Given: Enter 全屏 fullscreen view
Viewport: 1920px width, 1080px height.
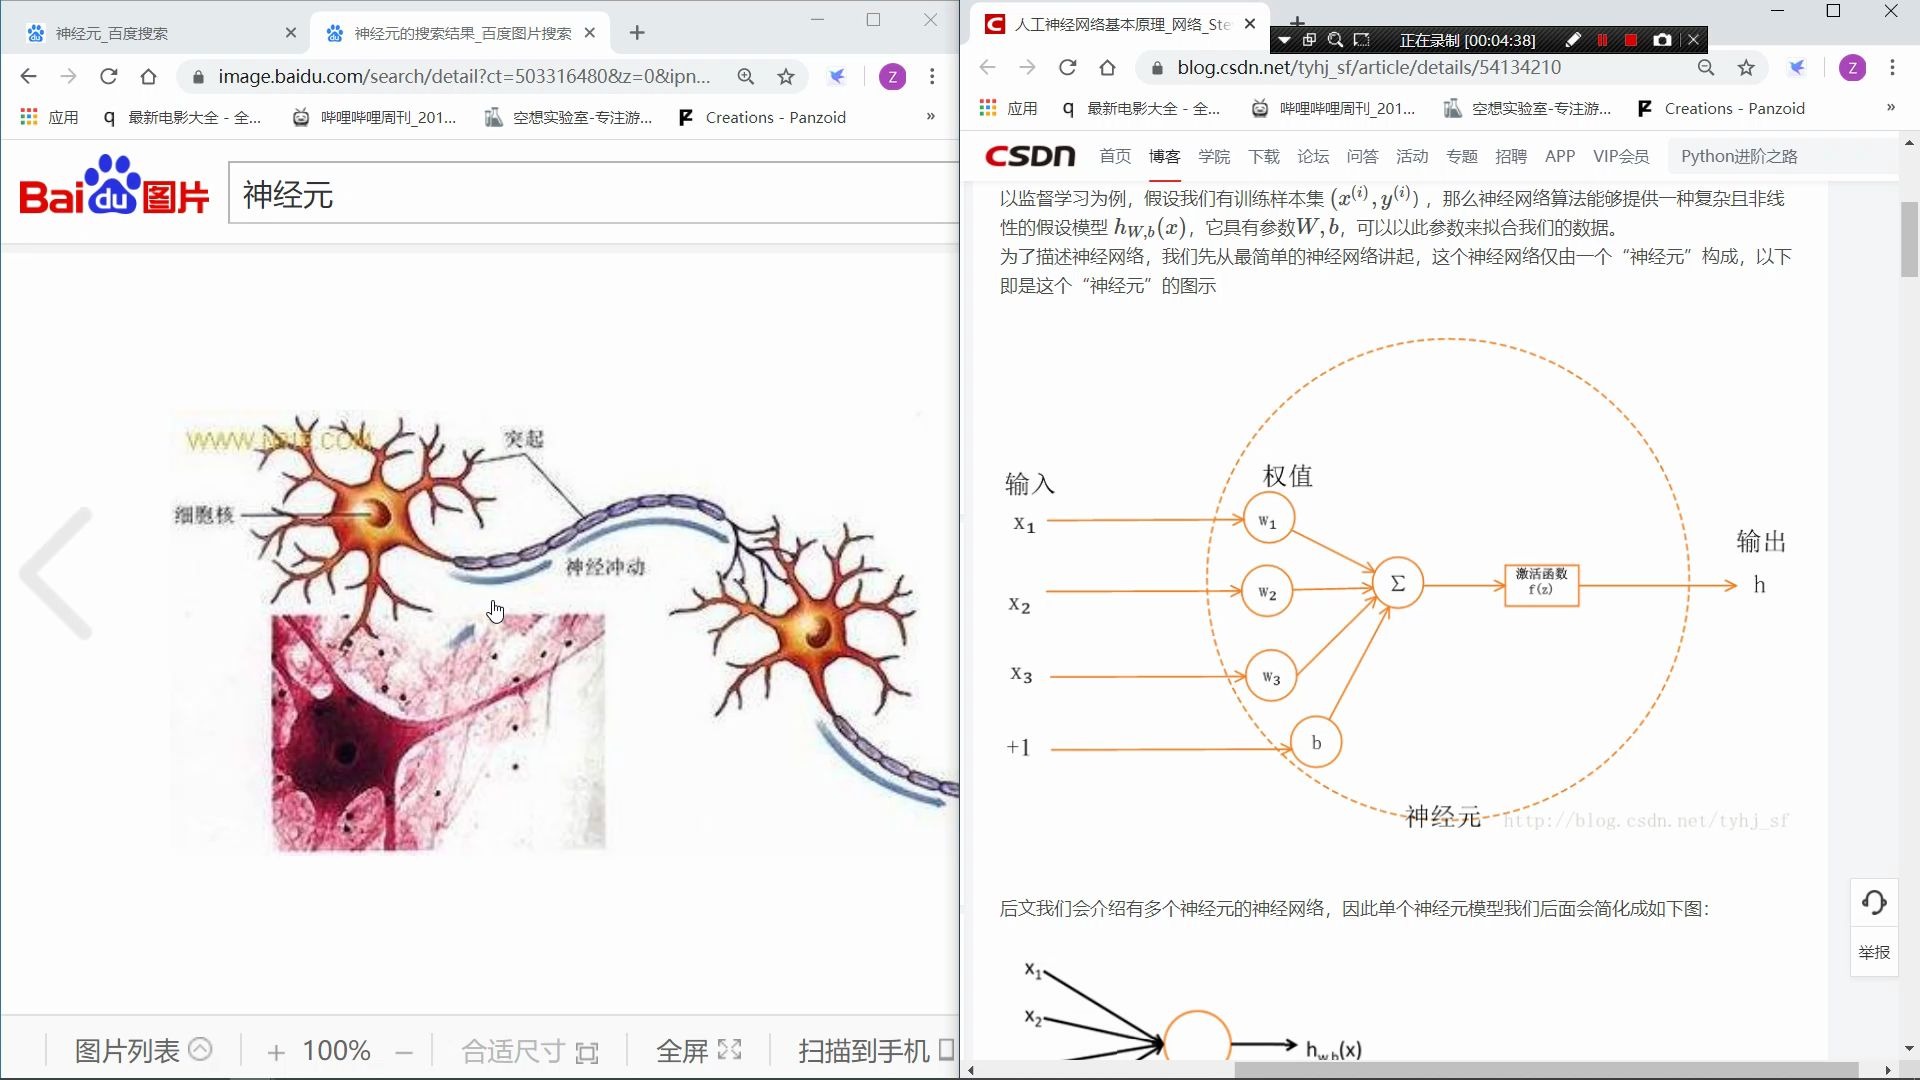Looking at the screenshot, I should pyautogui.click(x=699, y=1051).
